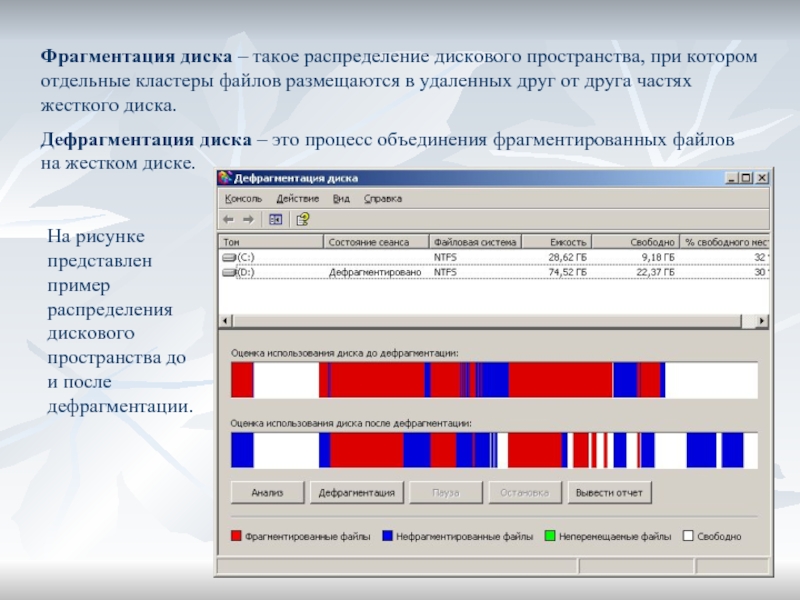Sort by the Том column header
Image resolution: width=800 pixels, height=600 pixels.
click(271, 242)
